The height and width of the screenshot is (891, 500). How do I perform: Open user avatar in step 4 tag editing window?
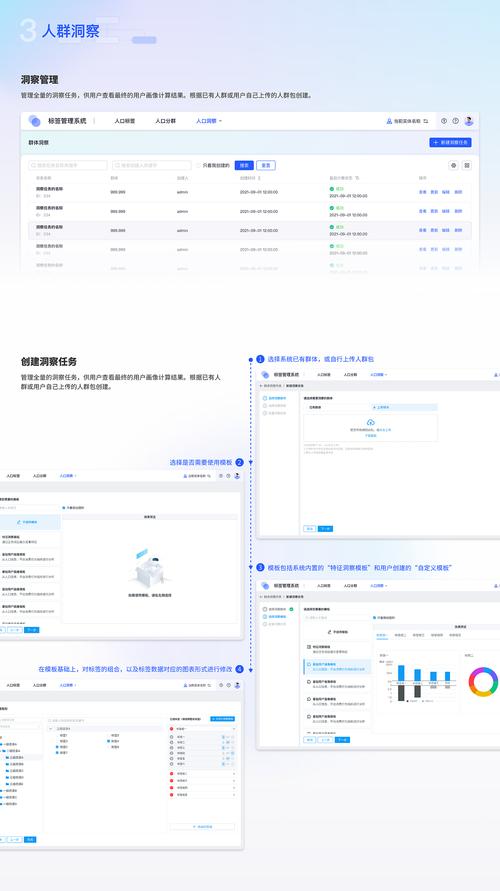click(x=237, y=685)
